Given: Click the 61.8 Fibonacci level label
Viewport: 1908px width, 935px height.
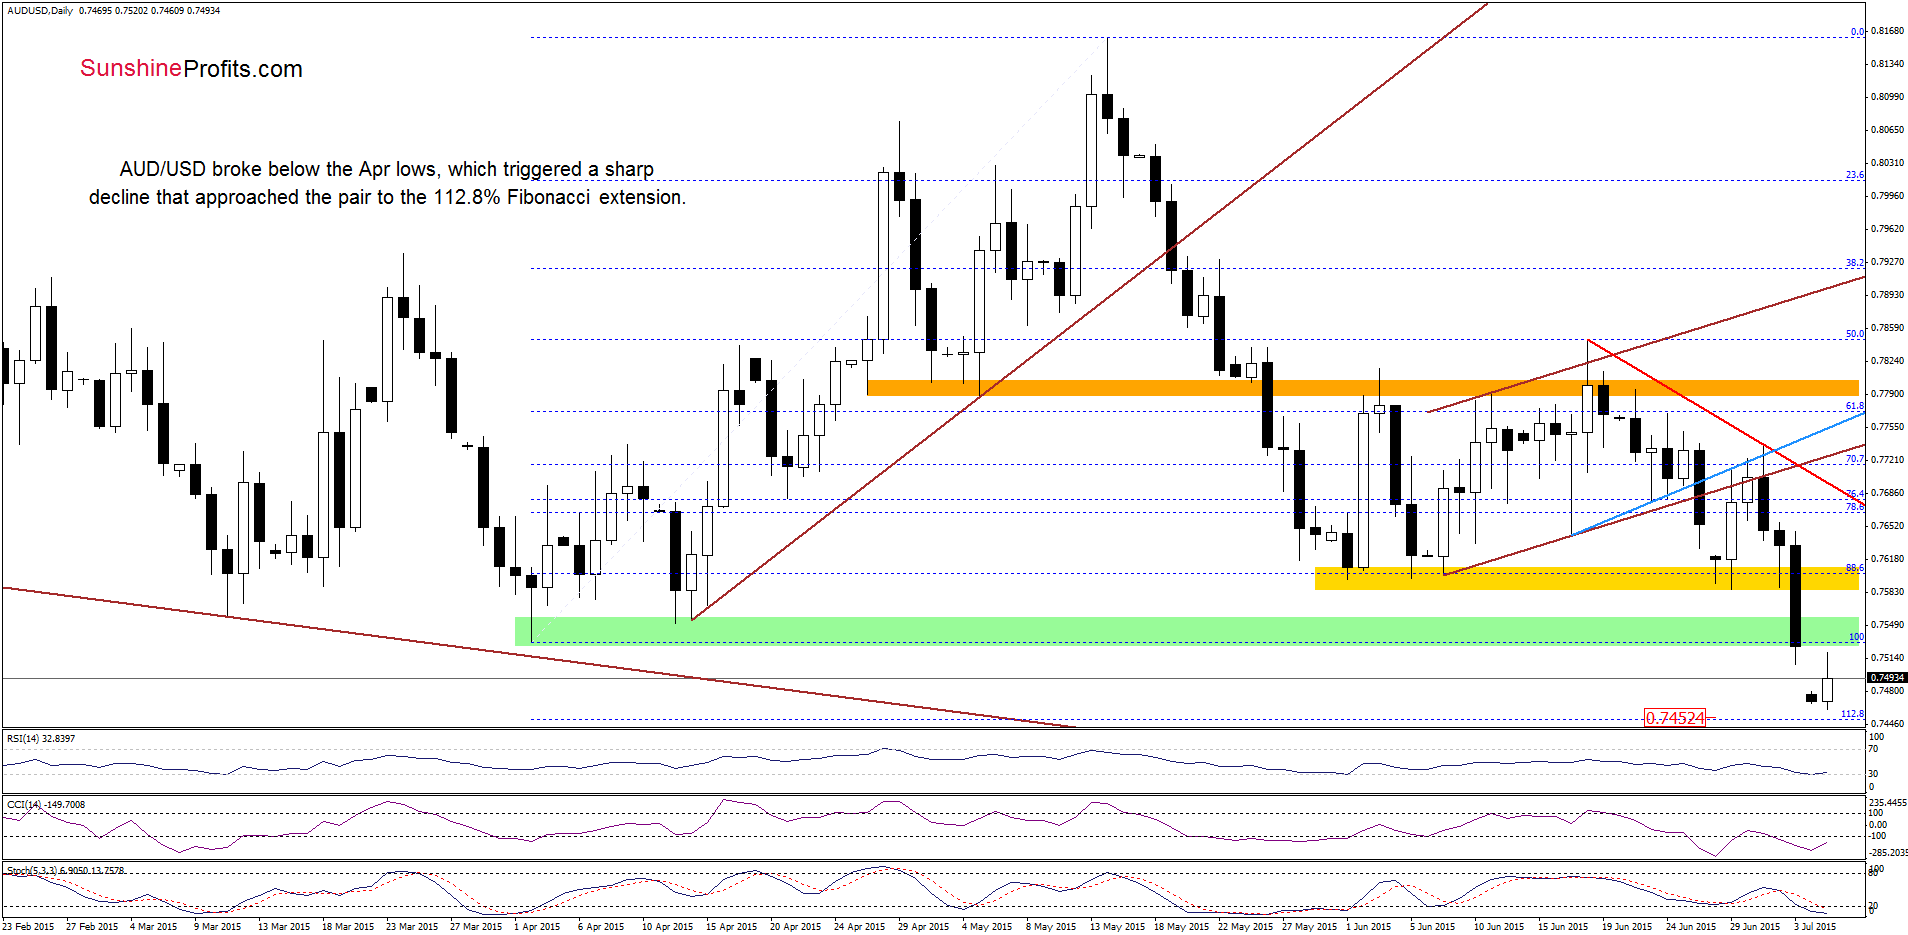Looking at the screenshot, I should [1855, 406].
